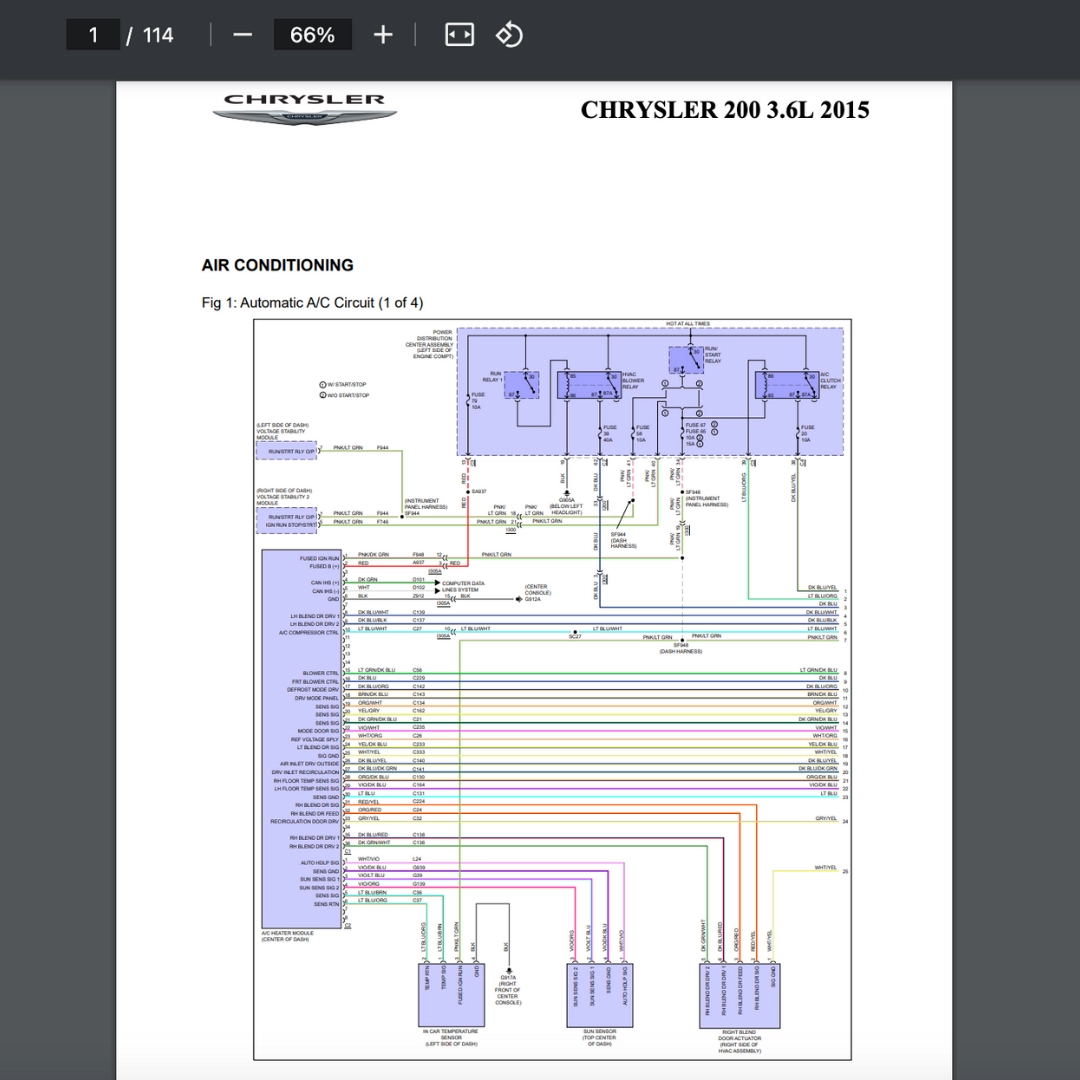Click the "RECIRCULATION DOOR DRV" pin label
The width and height of the screenshot is (1080, 1080).
coord(304,822)
